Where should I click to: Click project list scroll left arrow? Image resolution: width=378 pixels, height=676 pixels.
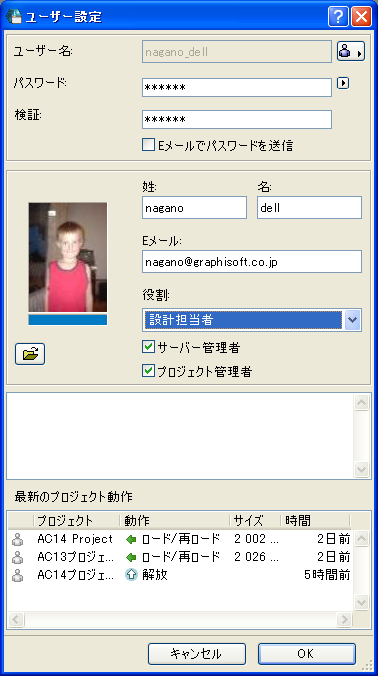[x=16, y=620]
